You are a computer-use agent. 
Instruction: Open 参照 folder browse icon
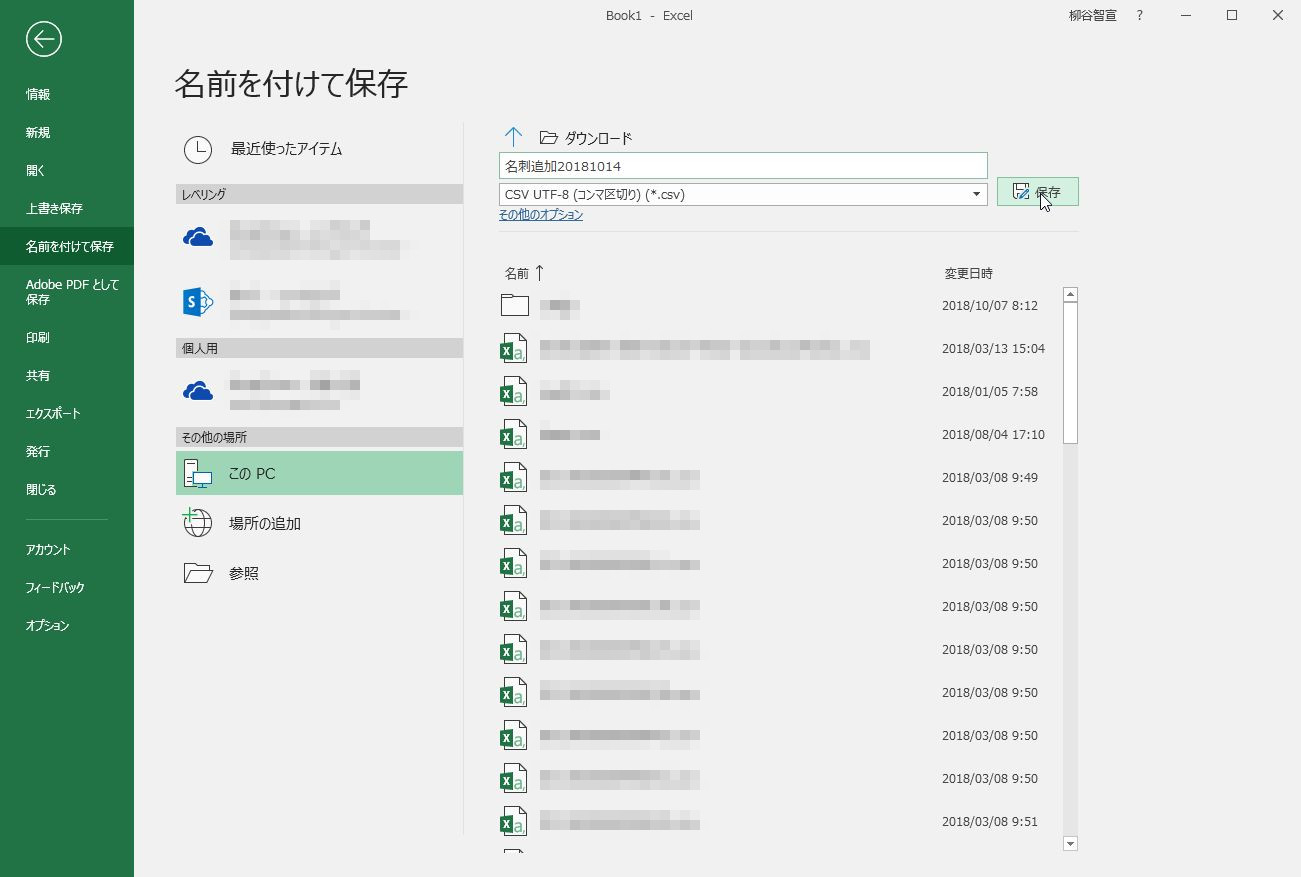pyautogui.click(x=198, y=573)
